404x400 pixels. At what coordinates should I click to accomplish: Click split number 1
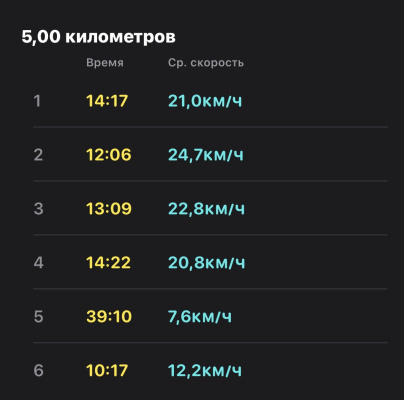[37, 101]
